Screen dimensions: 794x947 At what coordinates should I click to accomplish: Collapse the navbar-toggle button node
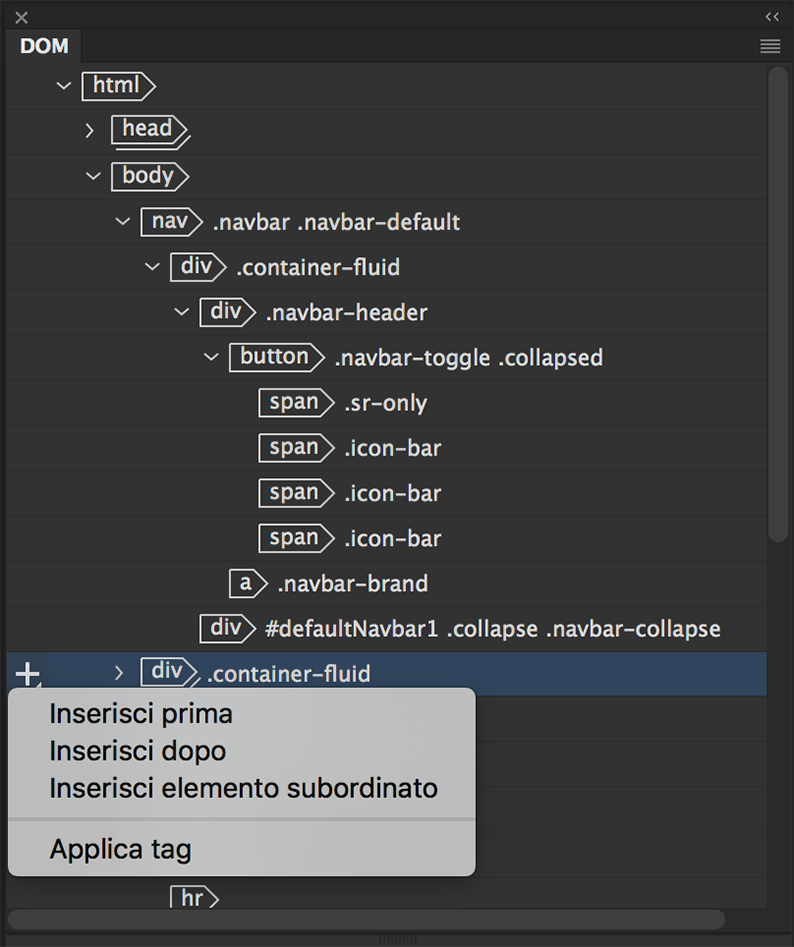(x=211, y=357)
